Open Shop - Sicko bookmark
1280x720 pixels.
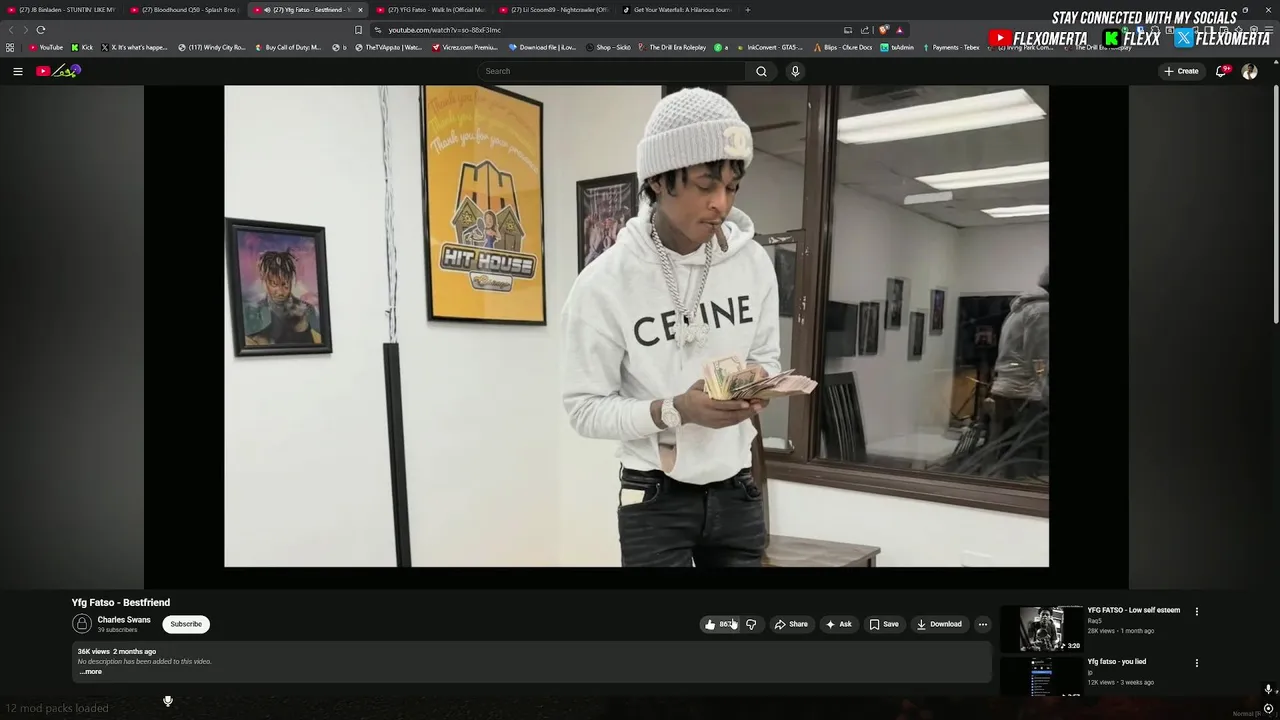tap(608, 47)
